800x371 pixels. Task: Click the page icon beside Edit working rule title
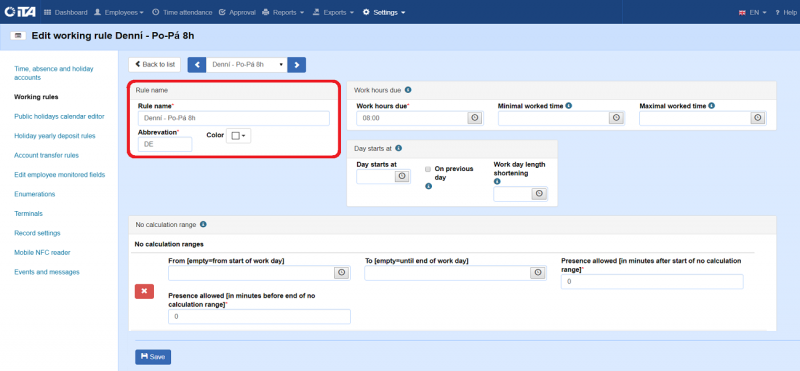[18, 36]
